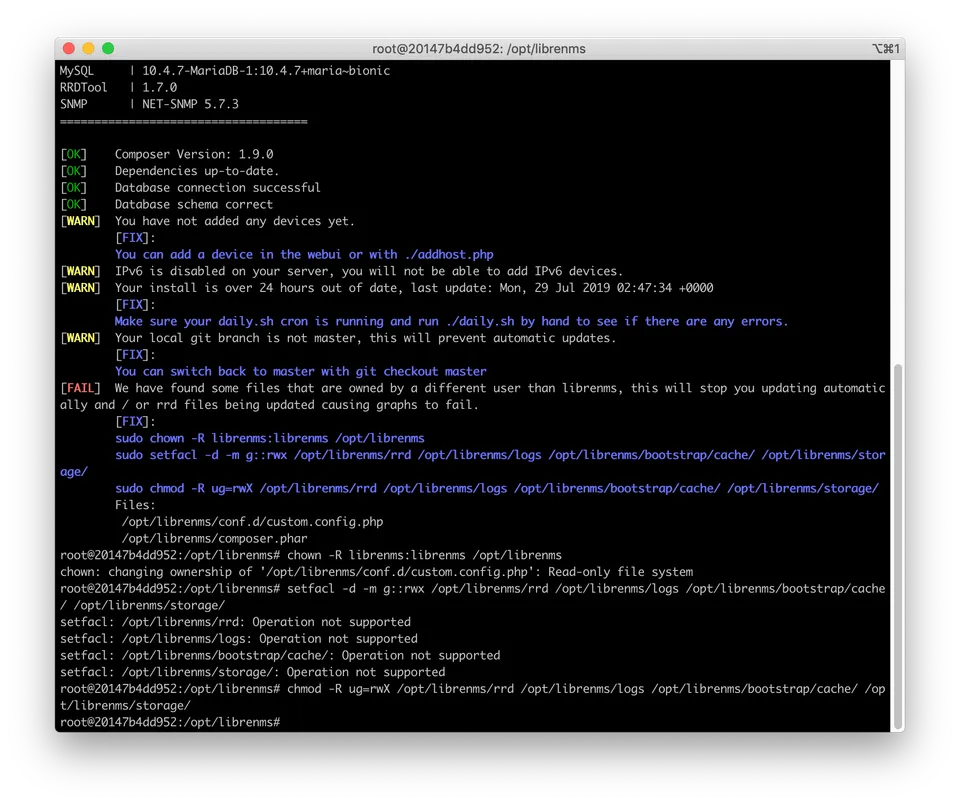960x805 pixels.
Task: Click the SNMP NET-SNMP 5.7.3 line
Action: pyautogui.click(x=149, y=104)
